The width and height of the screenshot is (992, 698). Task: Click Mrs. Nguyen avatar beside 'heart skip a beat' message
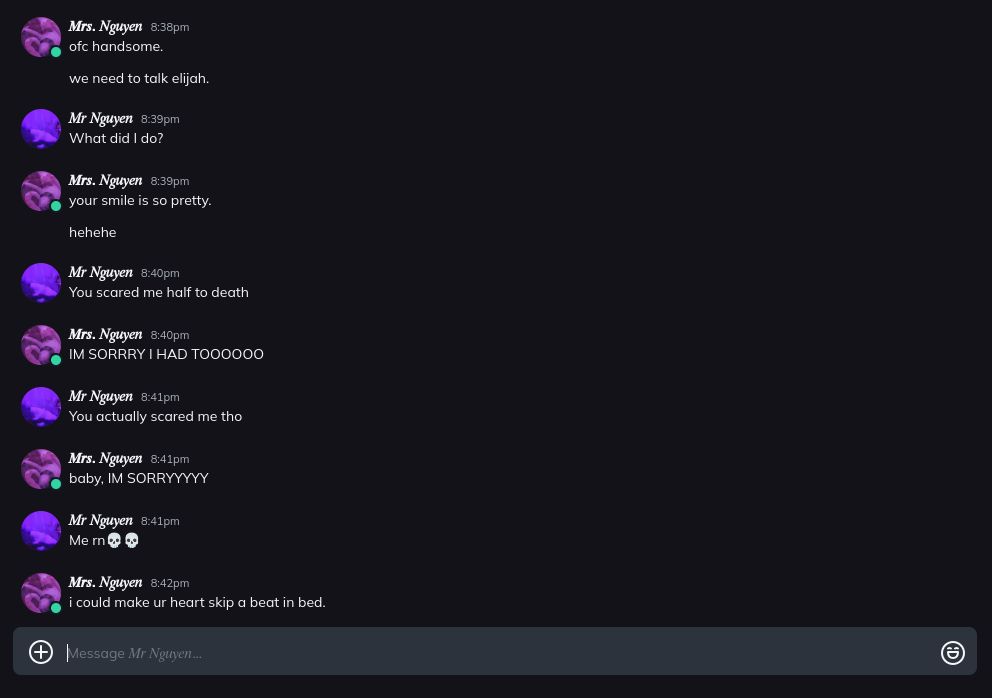[x=41, y=593]
